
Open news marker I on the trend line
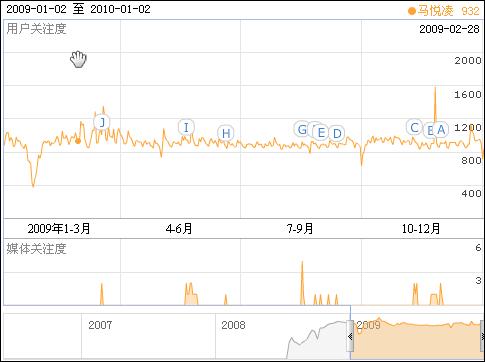point(186,127)
